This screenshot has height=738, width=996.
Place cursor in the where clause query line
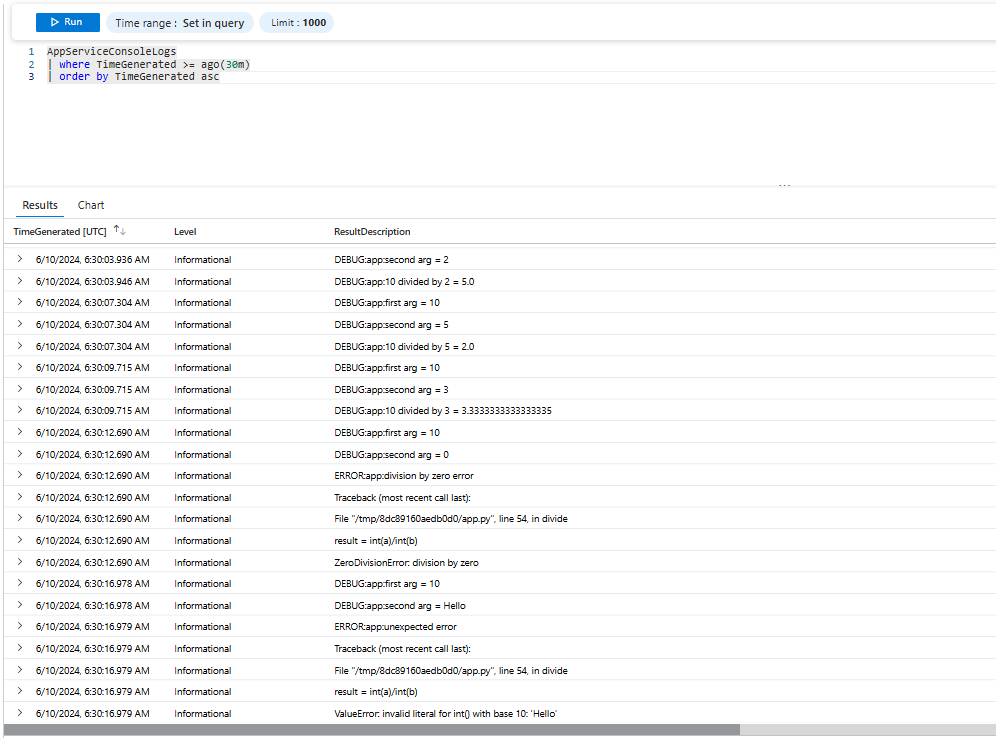160,63
